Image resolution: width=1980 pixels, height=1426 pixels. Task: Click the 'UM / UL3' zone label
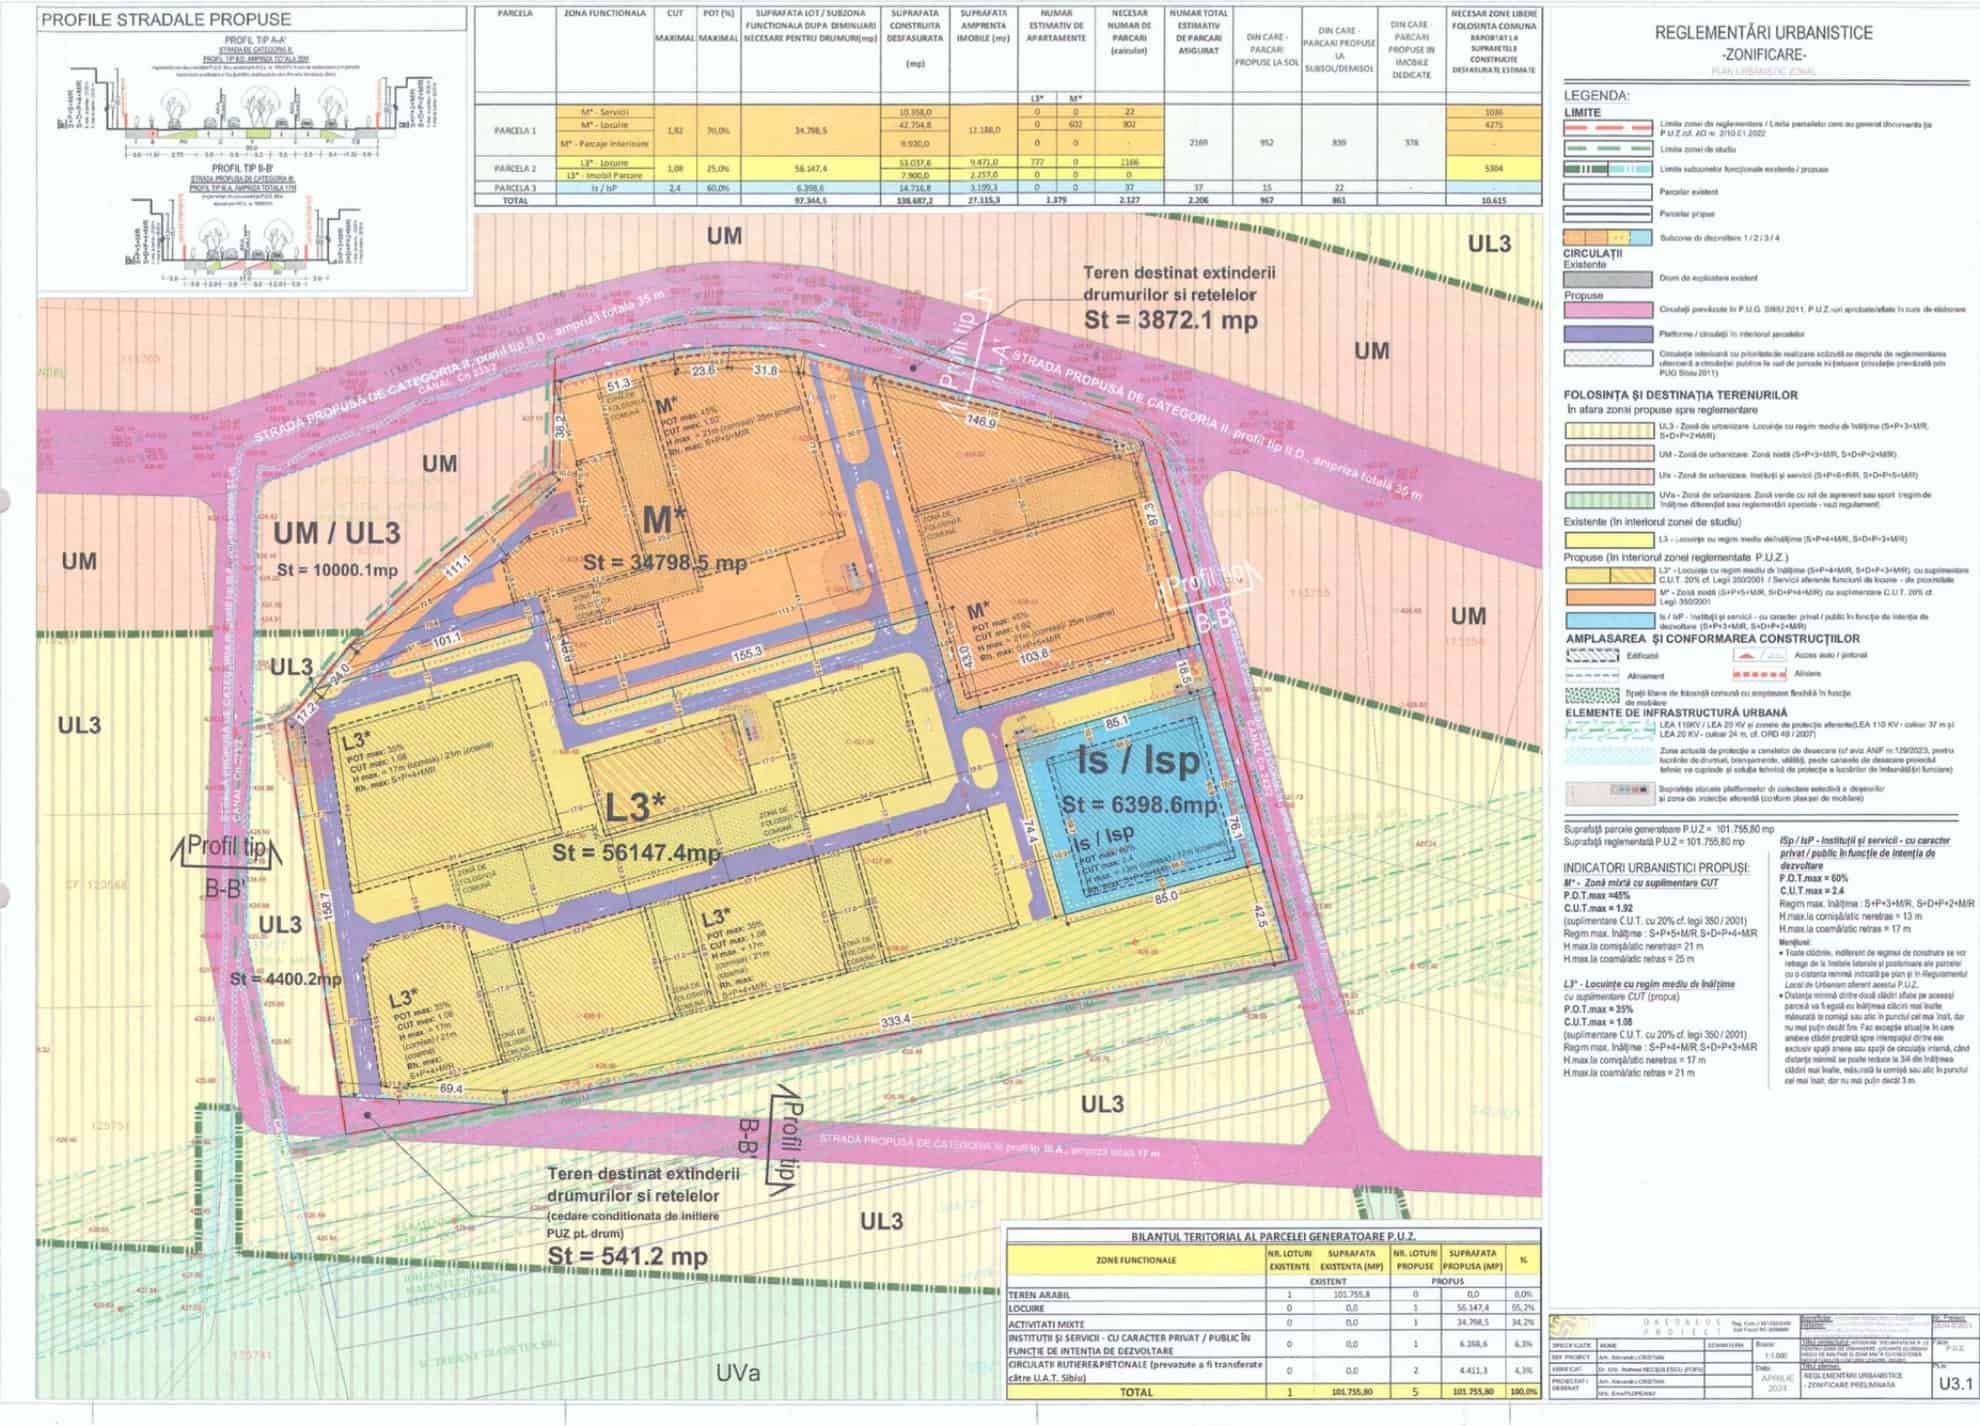click(338, 533)
